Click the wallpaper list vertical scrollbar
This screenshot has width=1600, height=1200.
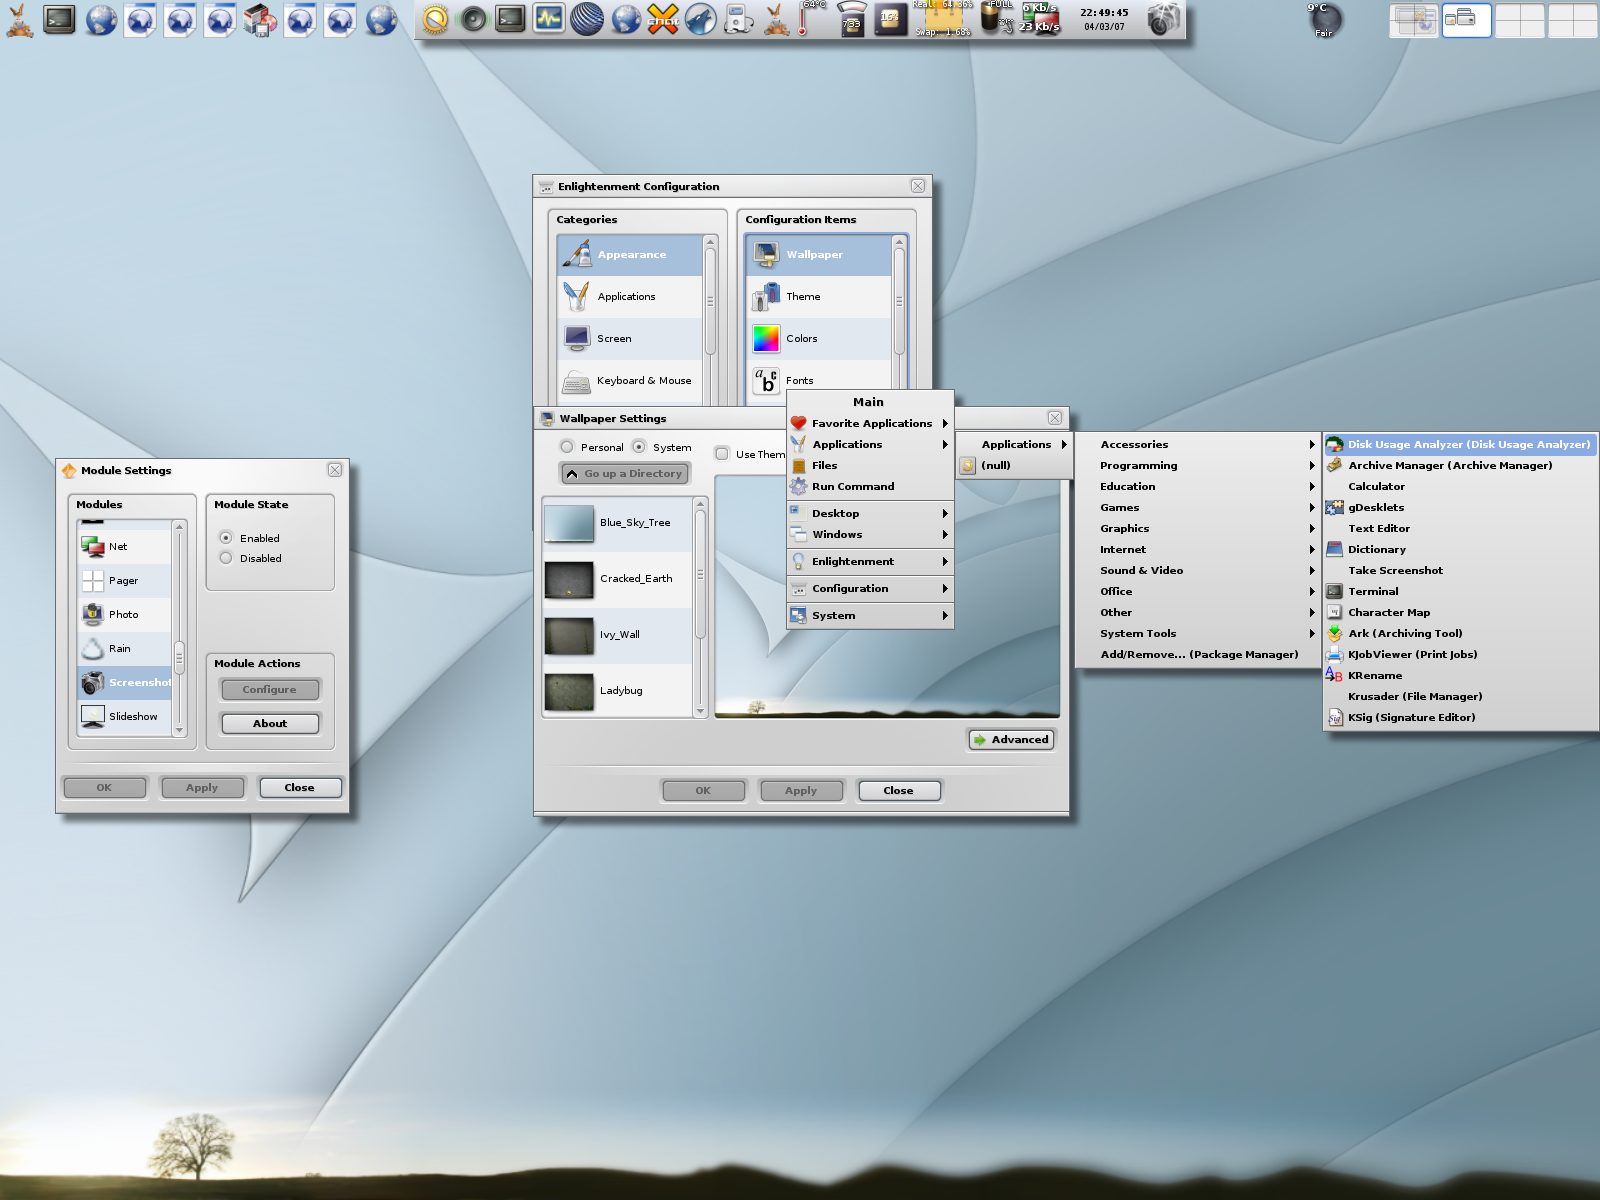click(x=700, y=575)
